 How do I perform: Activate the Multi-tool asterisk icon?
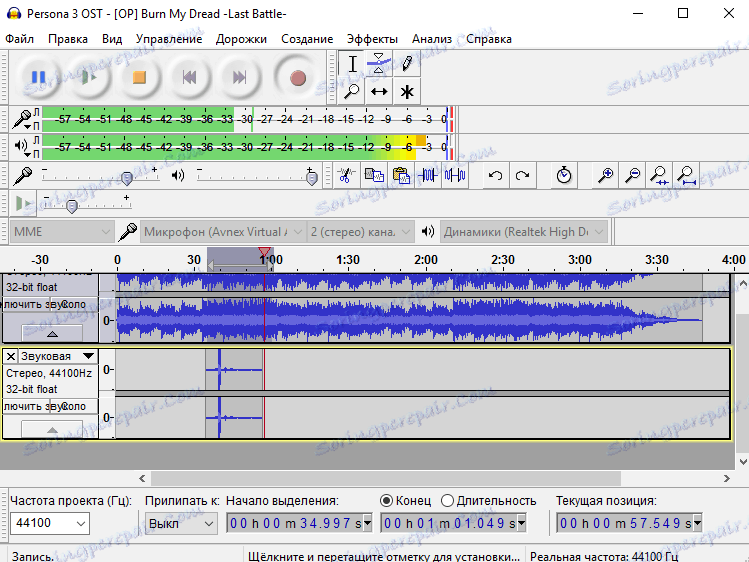407,91
